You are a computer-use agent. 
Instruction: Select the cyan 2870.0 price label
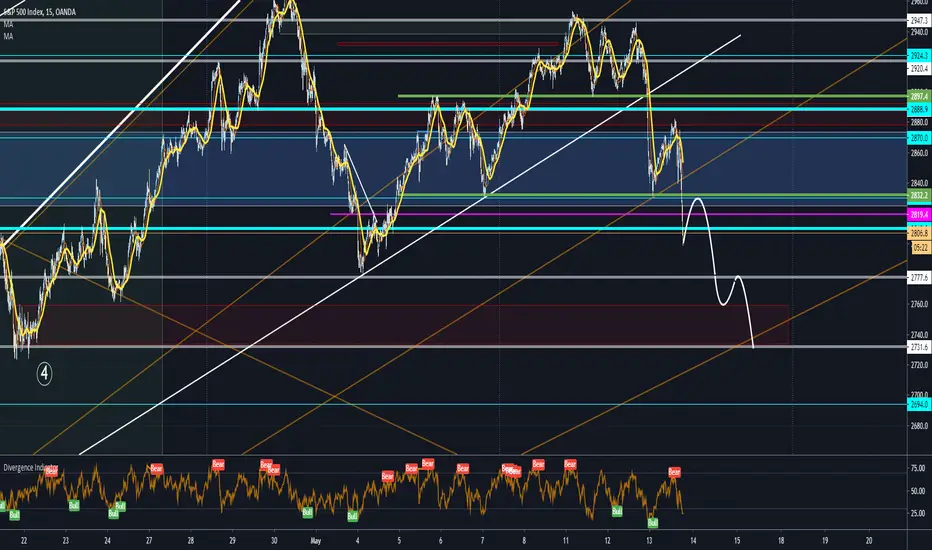pos(919,138)
